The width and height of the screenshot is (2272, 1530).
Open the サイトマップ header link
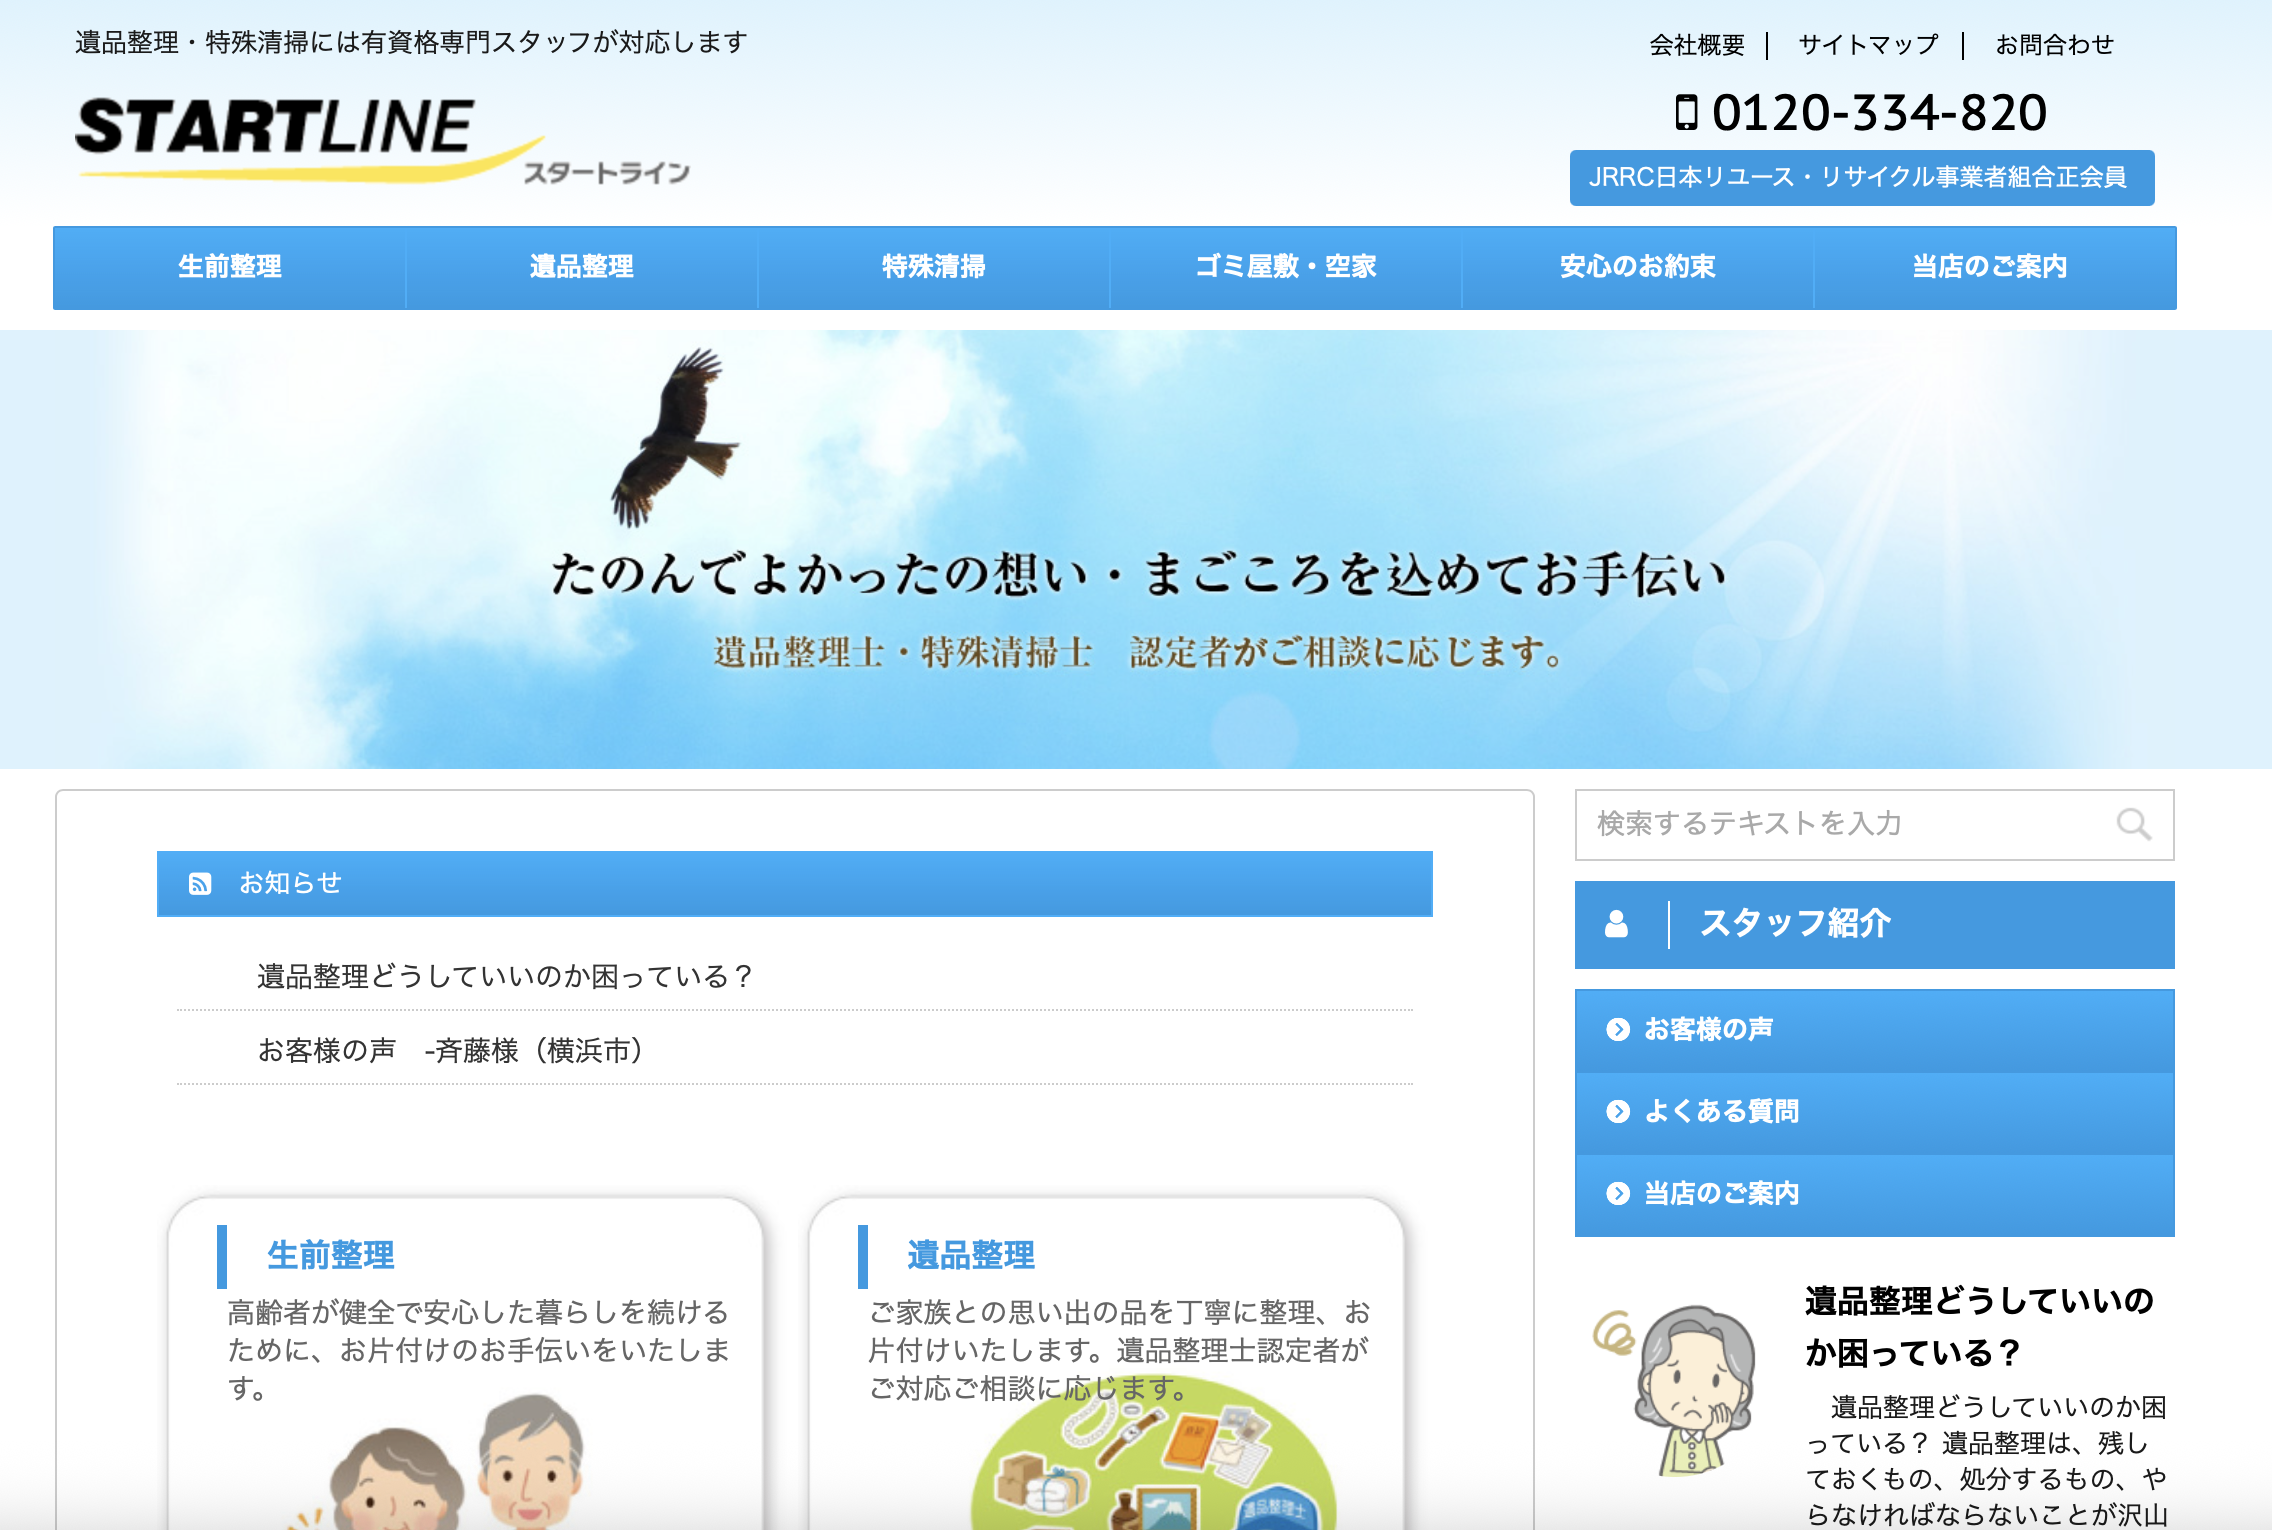[1868, 45]
